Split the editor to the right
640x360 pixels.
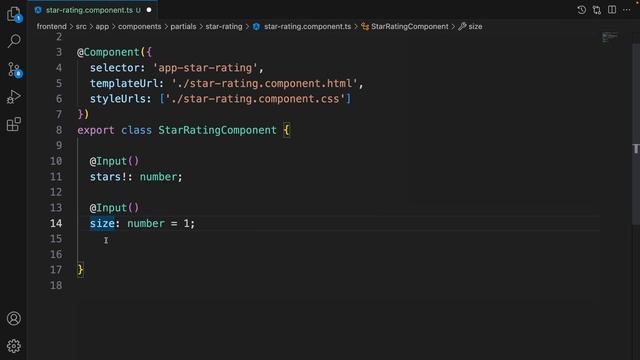point(612,10)
